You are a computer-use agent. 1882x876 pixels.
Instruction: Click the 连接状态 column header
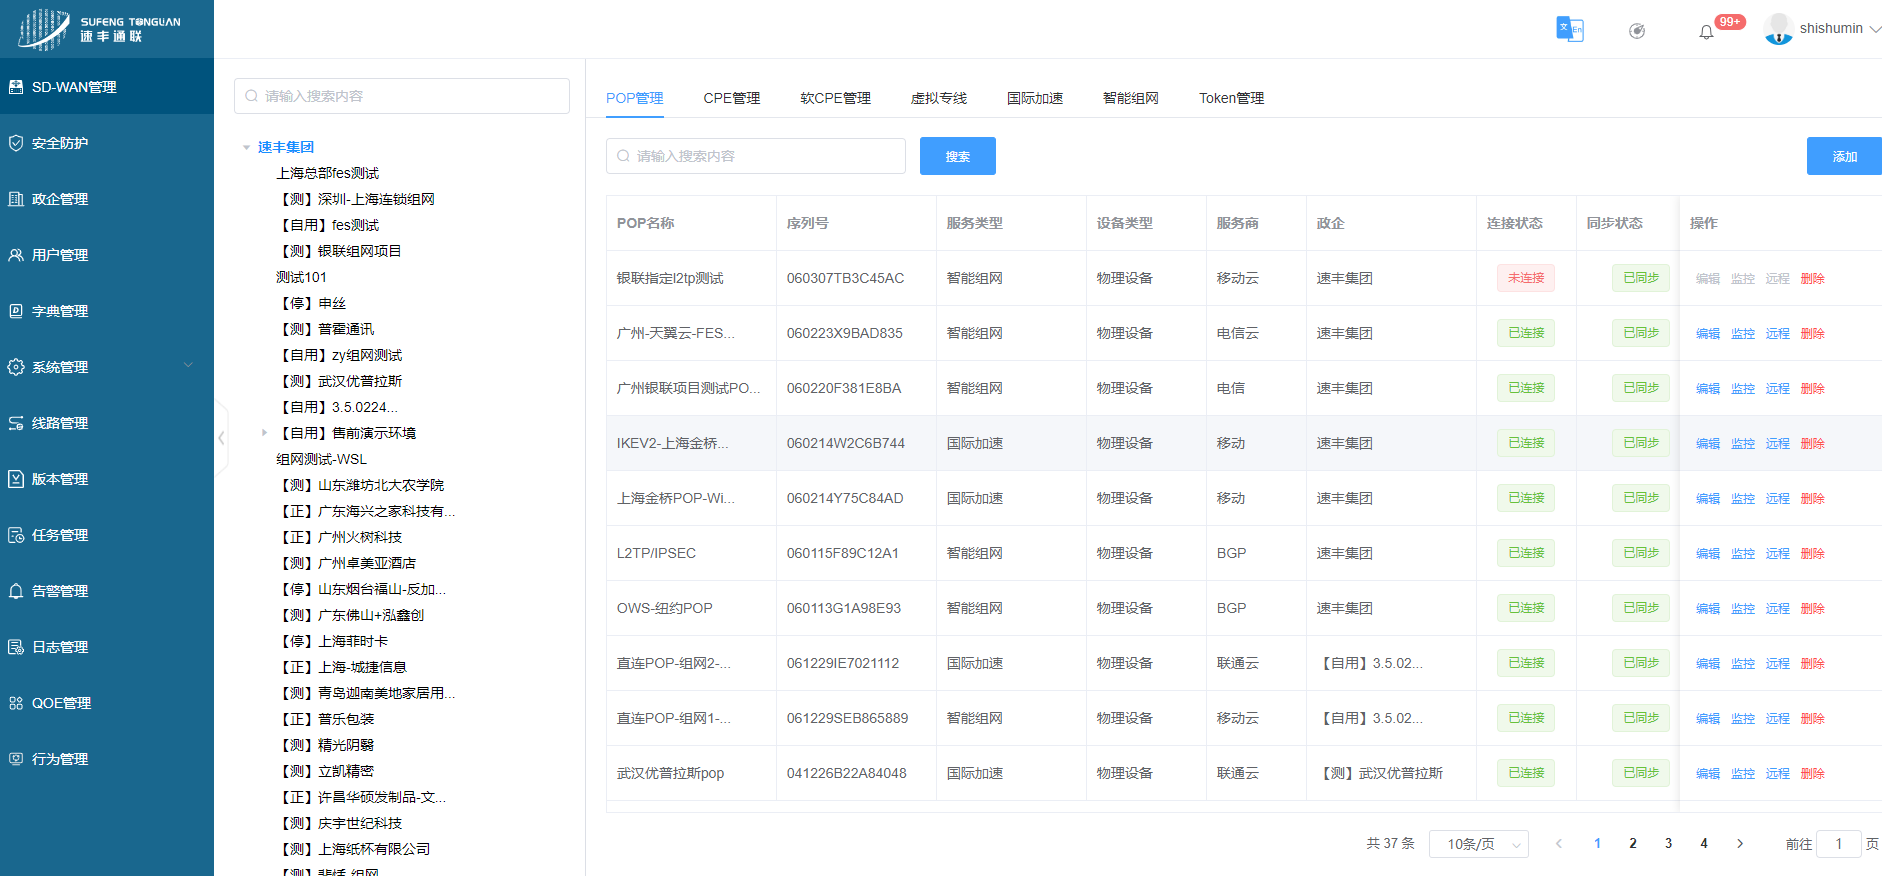click(1515, 223)
